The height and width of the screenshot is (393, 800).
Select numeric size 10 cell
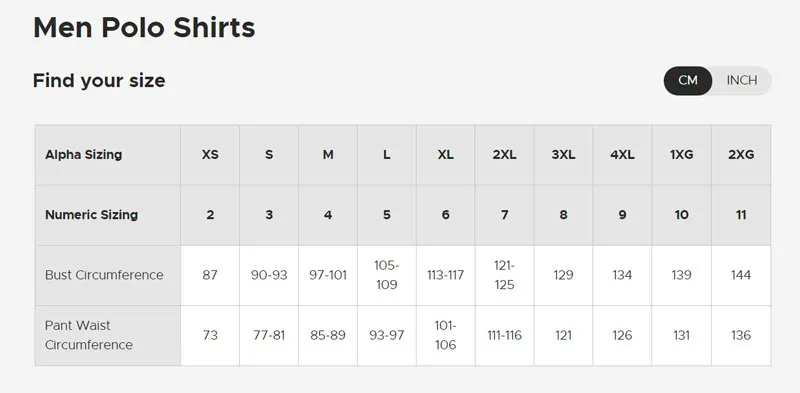click(681, 215)
